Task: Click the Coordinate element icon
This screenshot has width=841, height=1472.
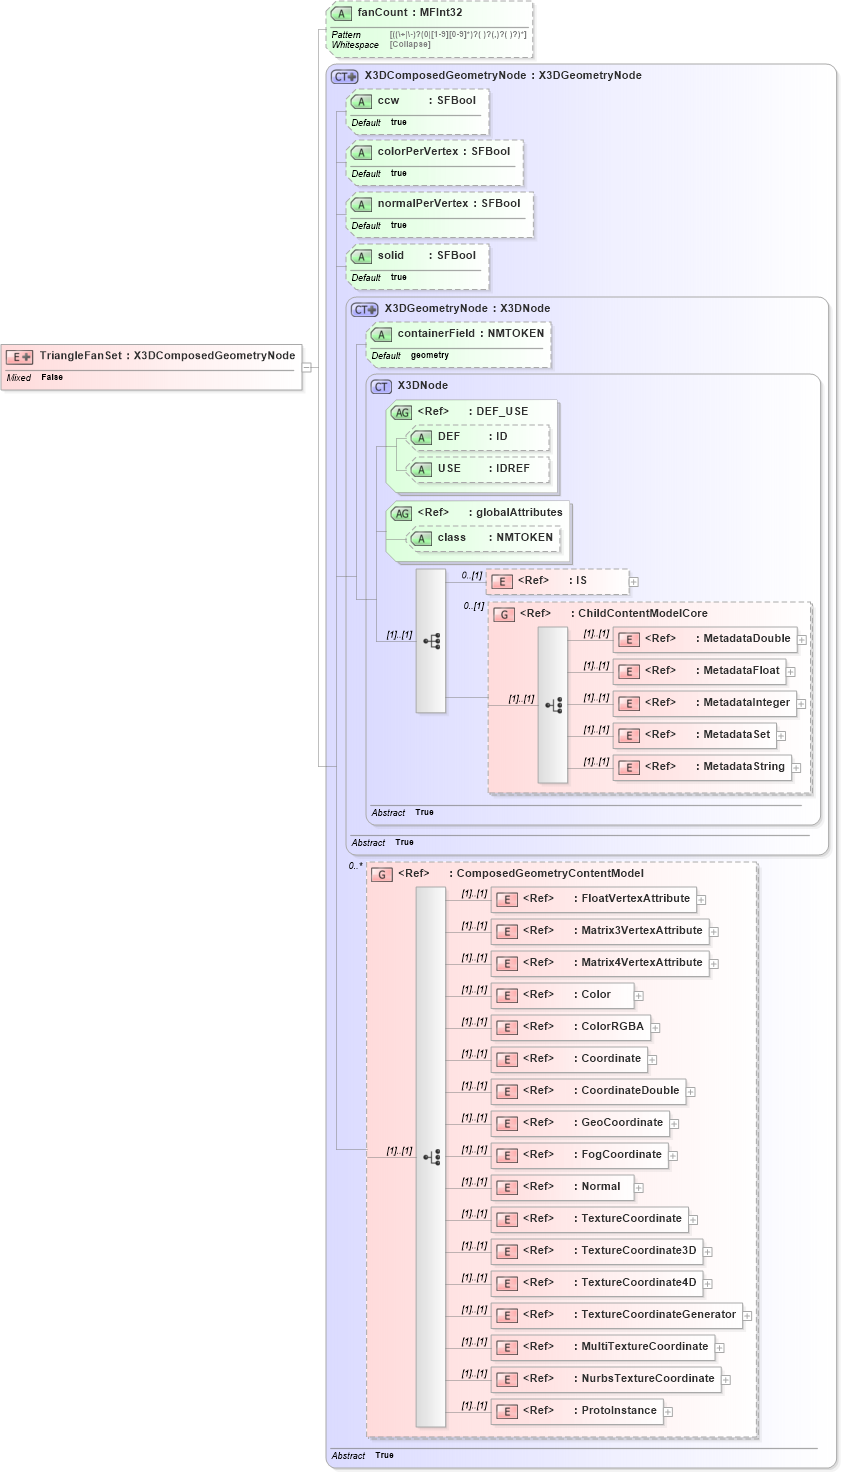Action: pyautogui.click(x=507, y=1059)
